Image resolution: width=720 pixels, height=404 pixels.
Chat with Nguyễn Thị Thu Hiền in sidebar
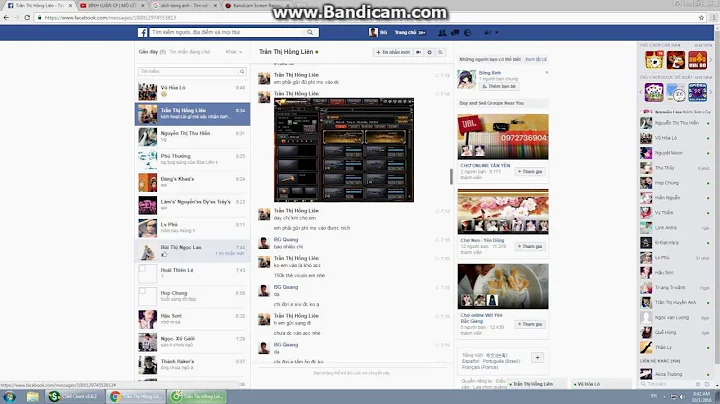676,123
